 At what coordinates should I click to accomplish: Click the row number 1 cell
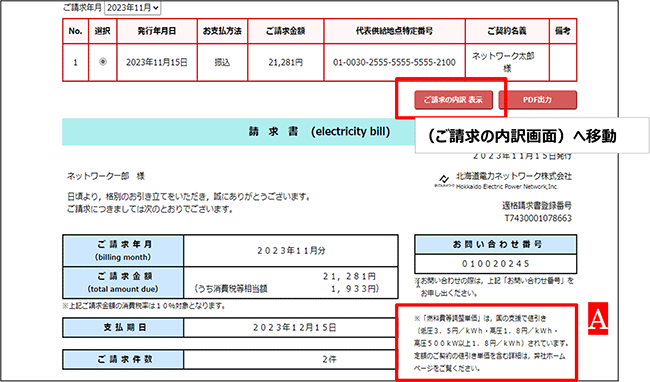(x=75, y=62)
